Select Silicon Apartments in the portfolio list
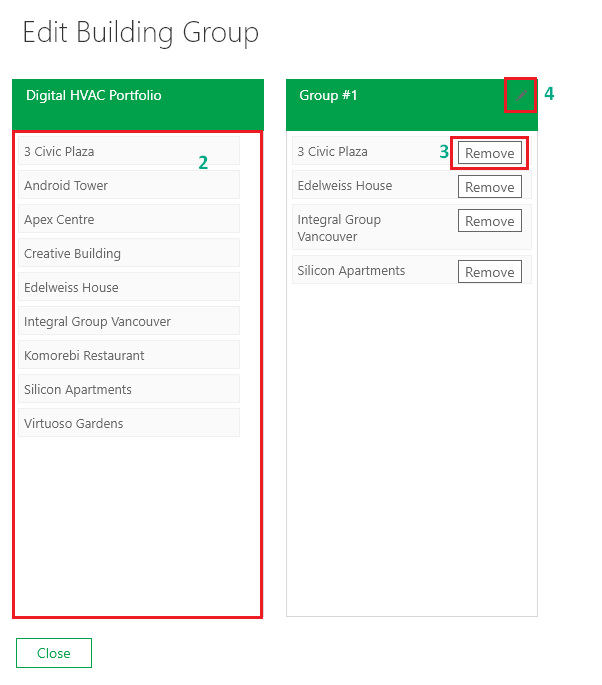Viewport: 602px width, 685px height. (x=129, y=389)
